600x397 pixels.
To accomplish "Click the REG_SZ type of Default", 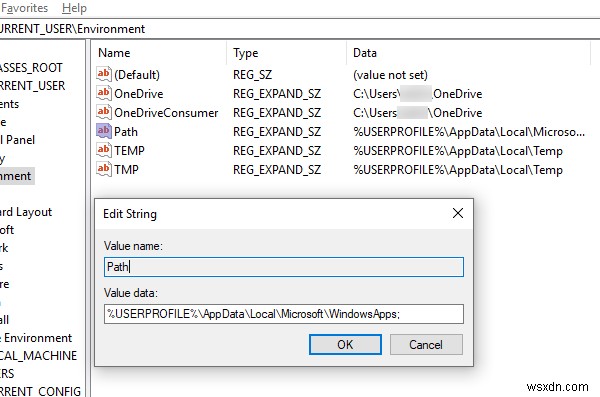I will tap(253, 75).
